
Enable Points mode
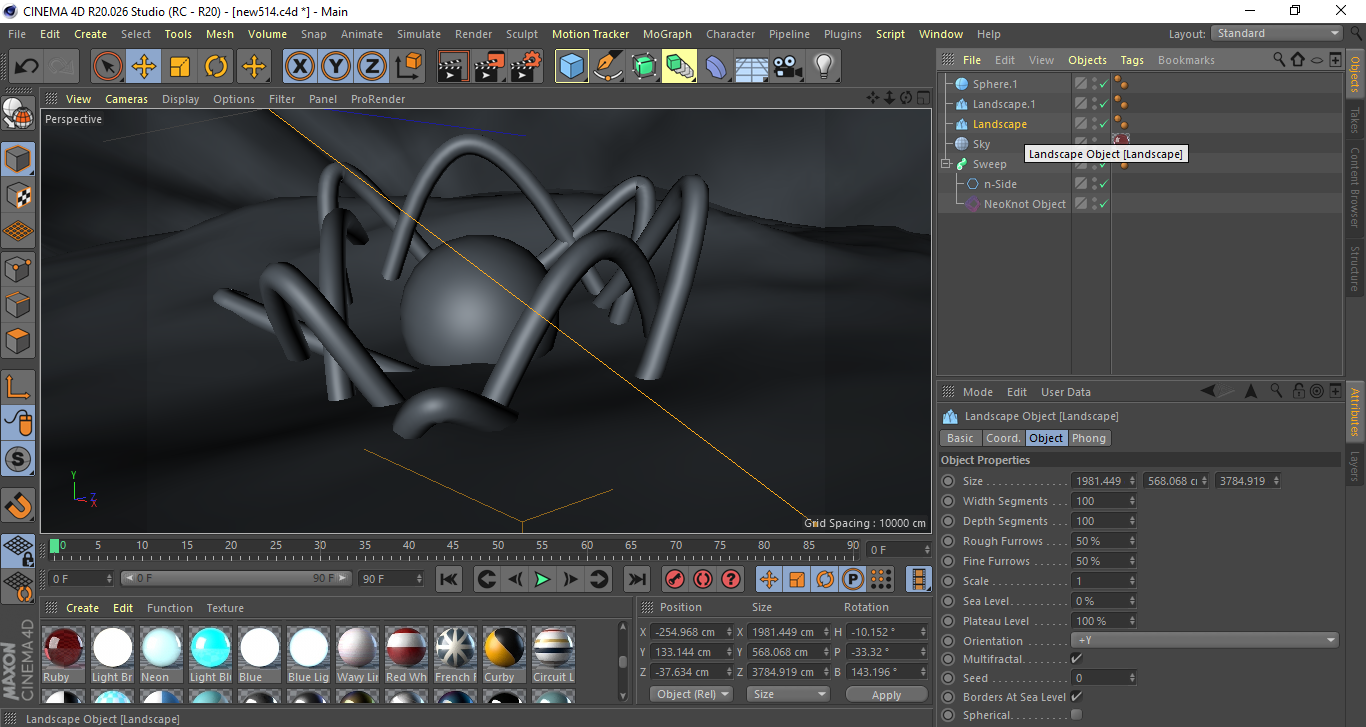(18, 269)
